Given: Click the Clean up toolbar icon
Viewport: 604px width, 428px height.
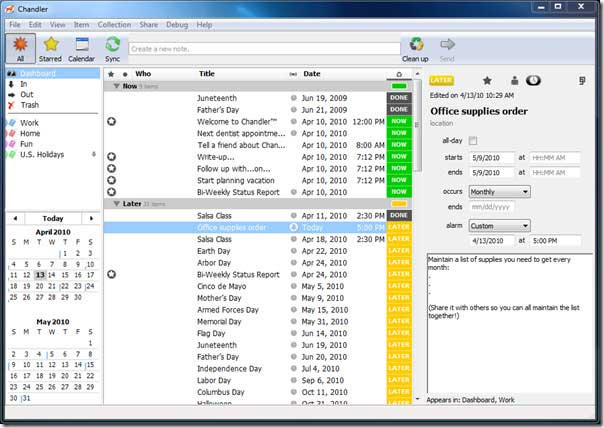Looking at the screenshot, I should pyautogui.click(x=415, y=49).
